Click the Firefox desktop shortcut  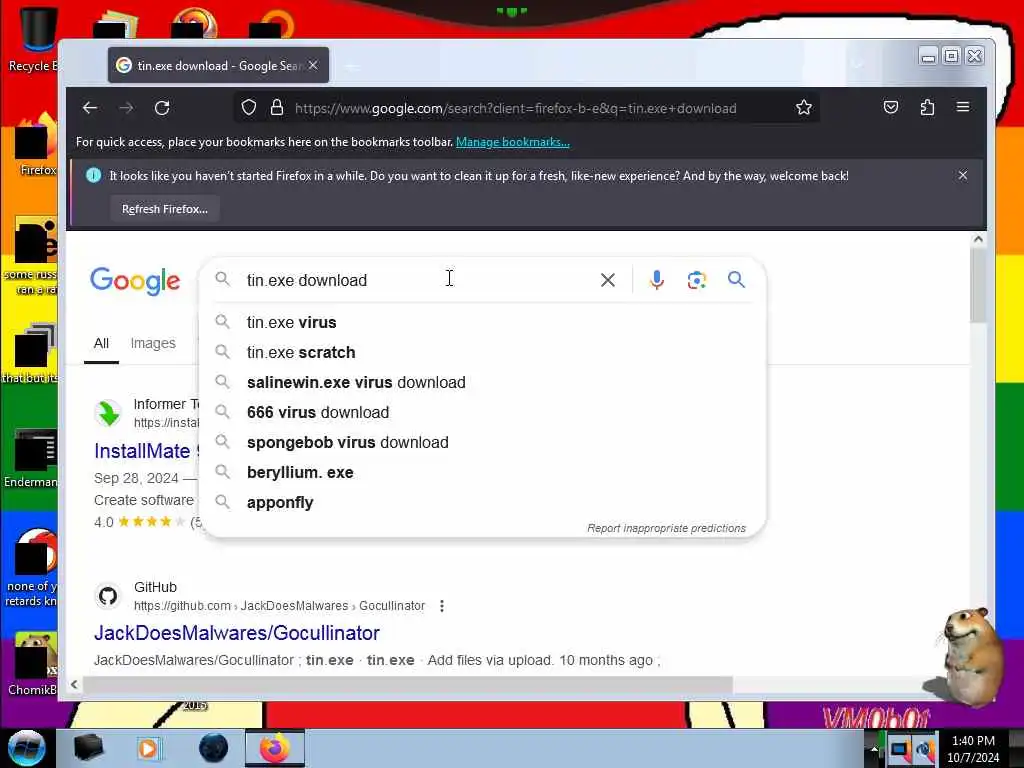[x=34, y=145]
